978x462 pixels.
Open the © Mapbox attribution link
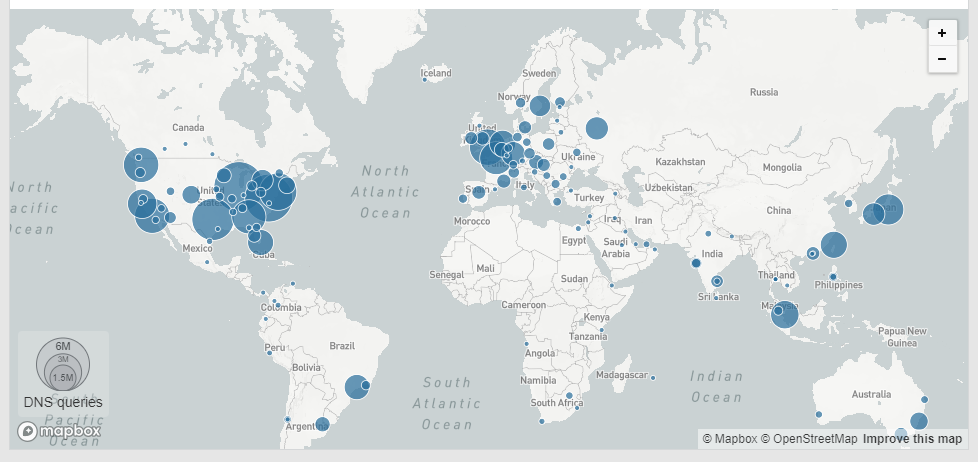point(728,439)
